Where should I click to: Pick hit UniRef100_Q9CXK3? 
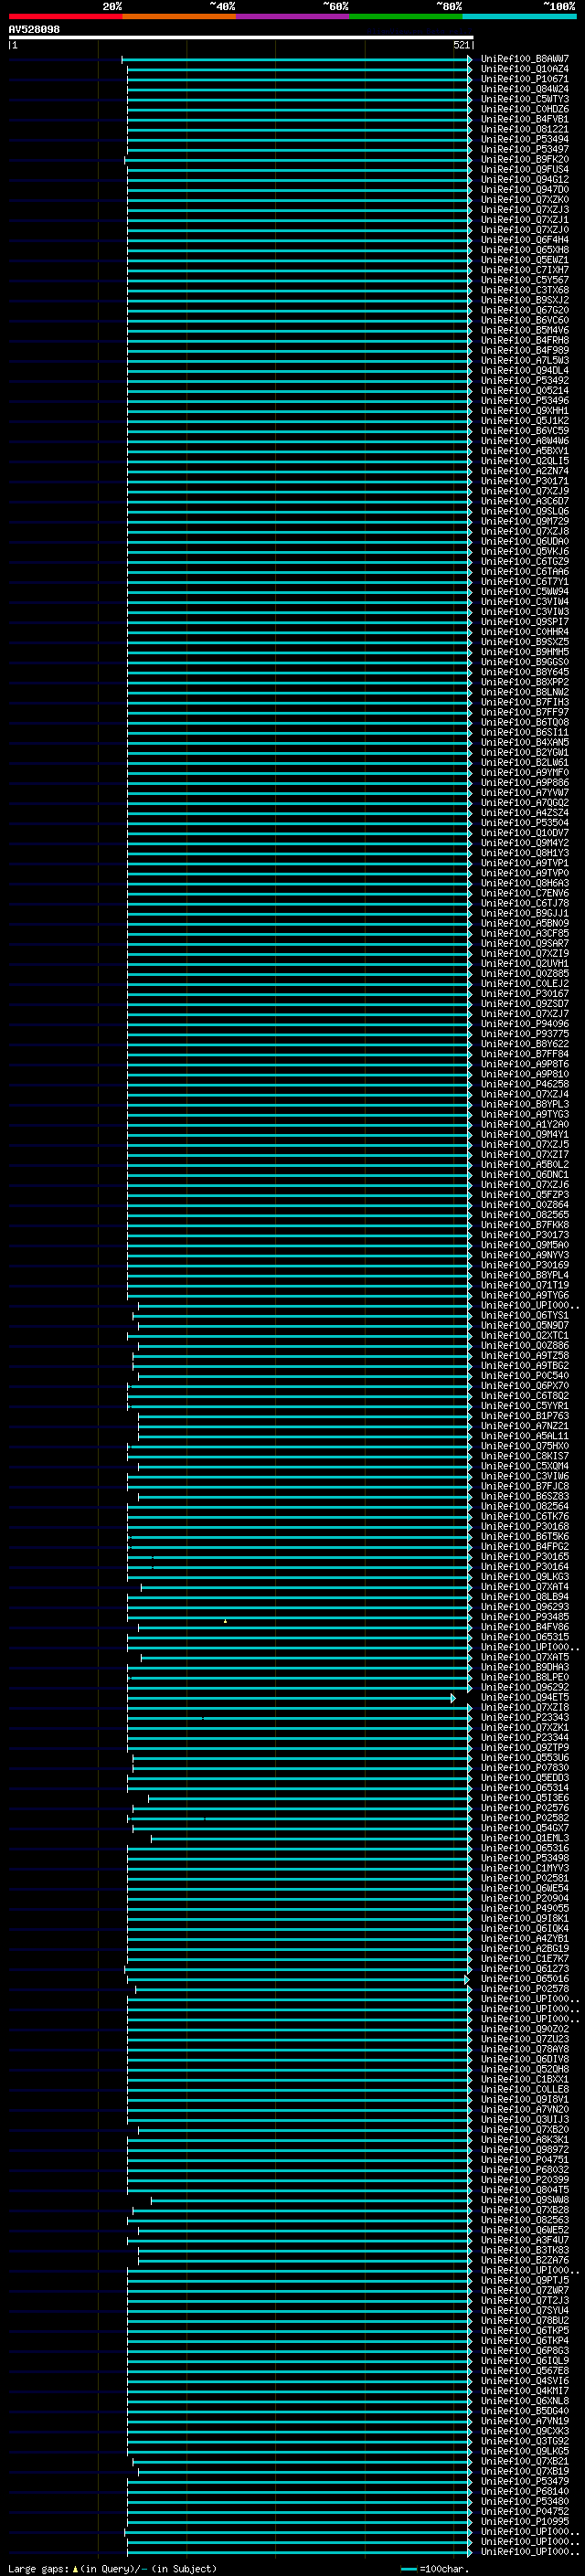tap(524, 2431)
